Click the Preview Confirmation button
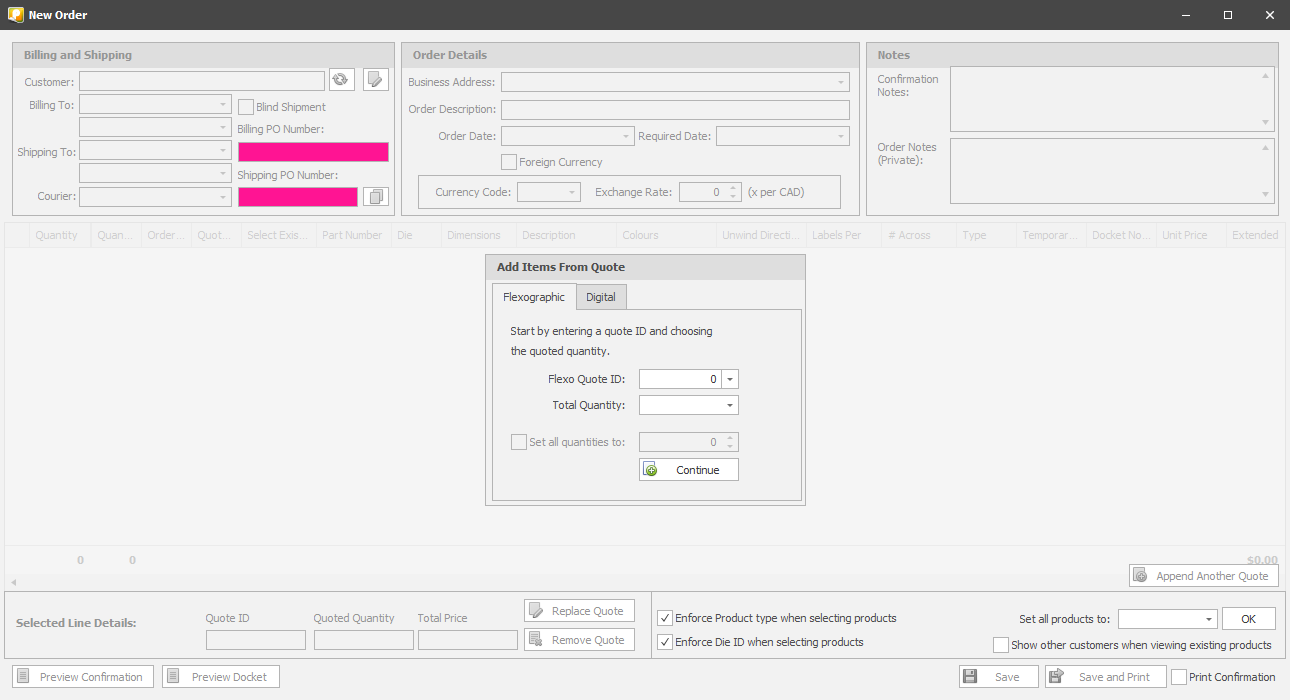The width and height of the screenshot is (1290, 700). pos(83,677)
